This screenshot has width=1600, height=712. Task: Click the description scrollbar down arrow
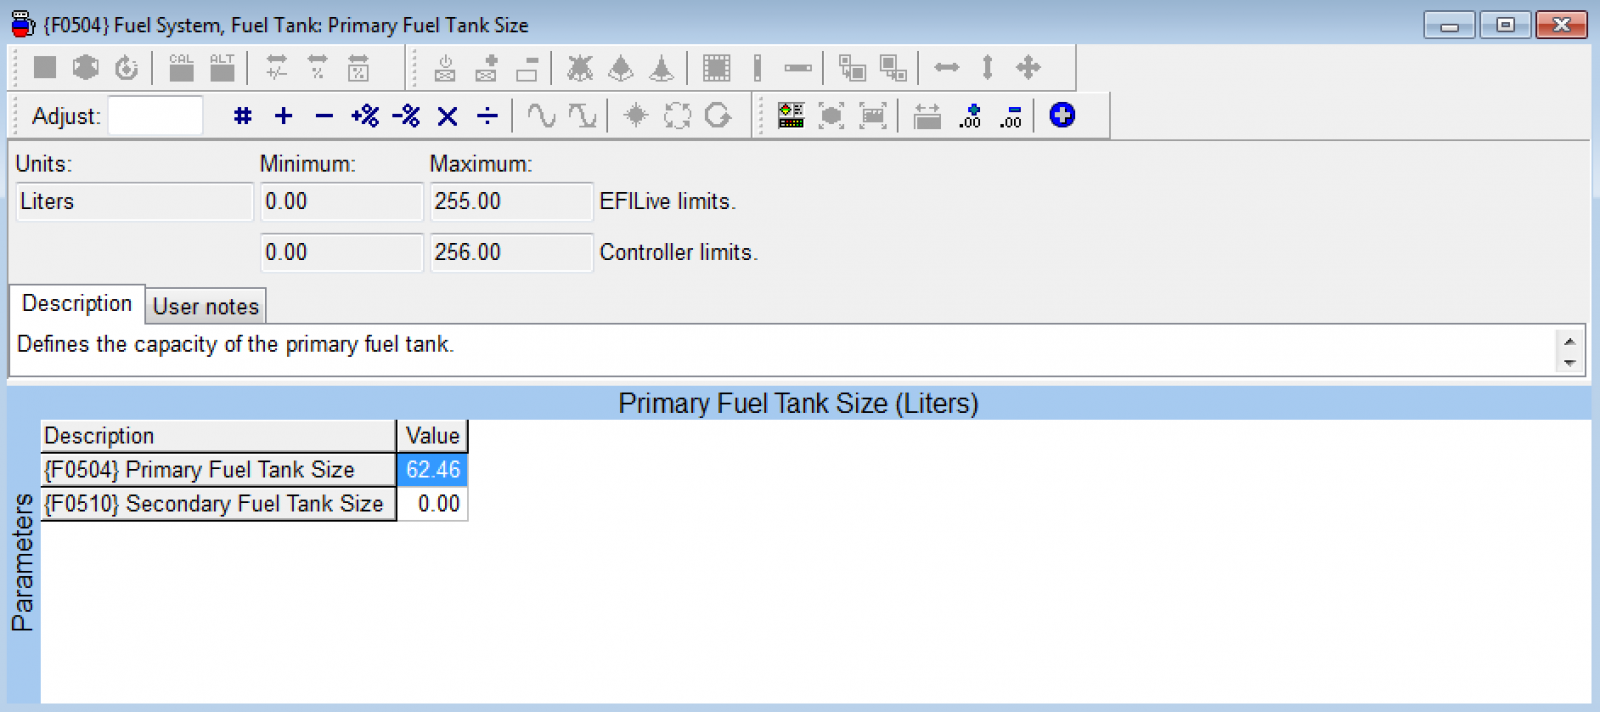[x=1570, y=363]
